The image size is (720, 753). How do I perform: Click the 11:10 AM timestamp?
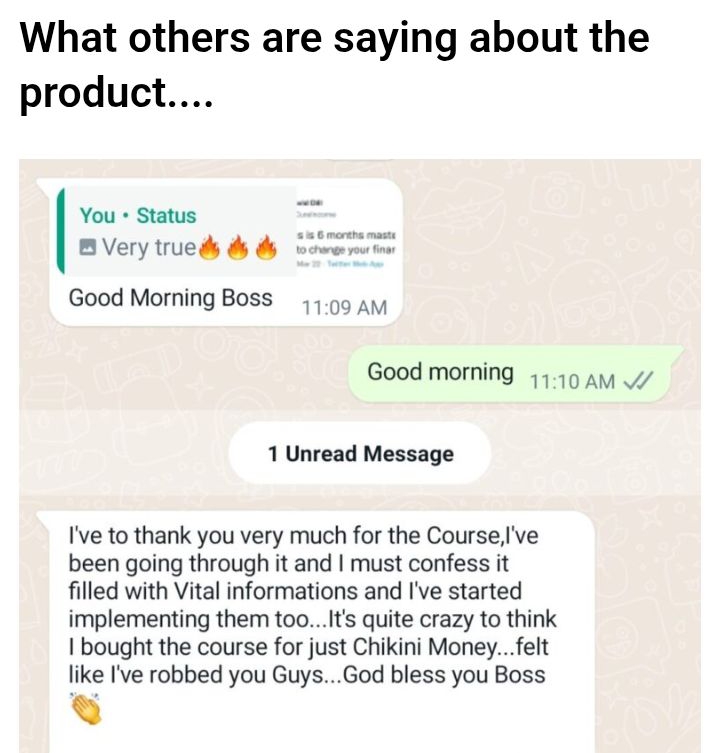[572, 382]
